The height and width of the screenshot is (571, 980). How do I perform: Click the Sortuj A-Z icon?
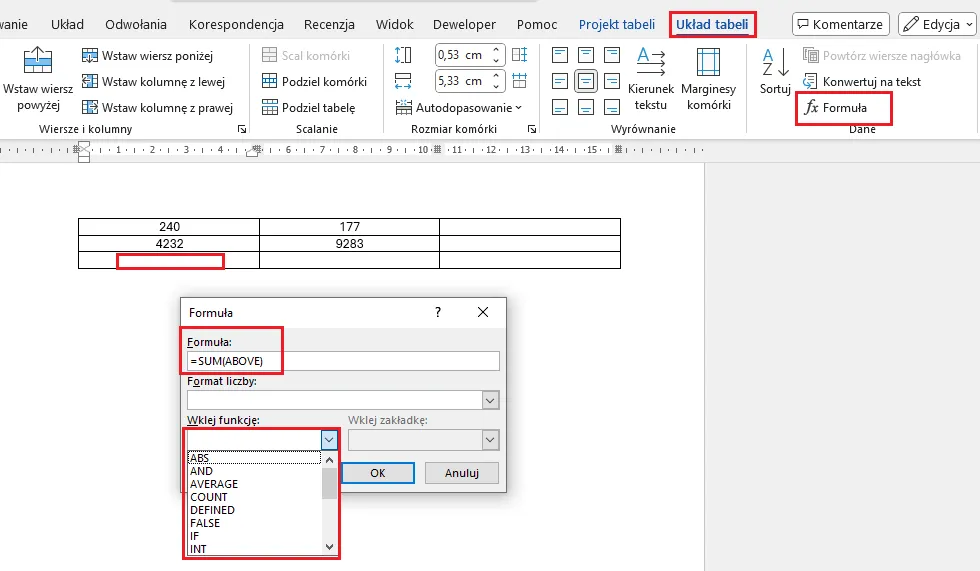click(774, 62)
